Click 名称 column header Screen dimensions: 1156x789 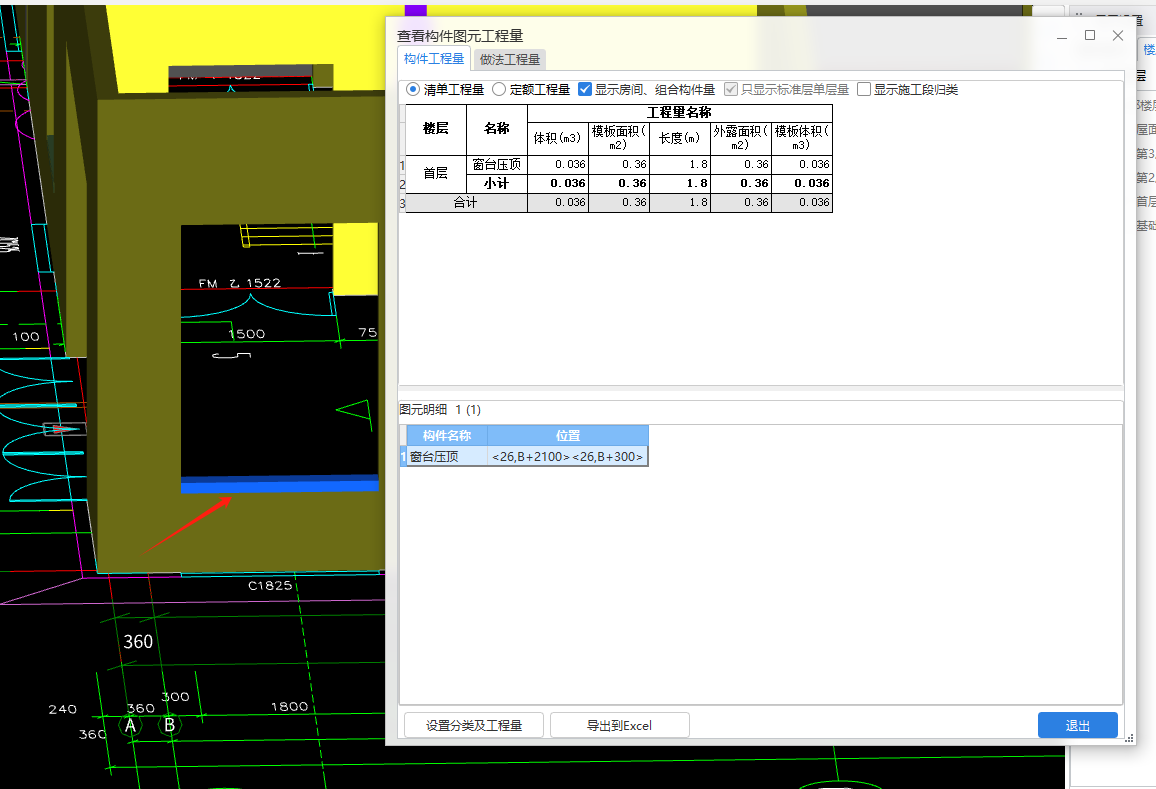[497, 129]
